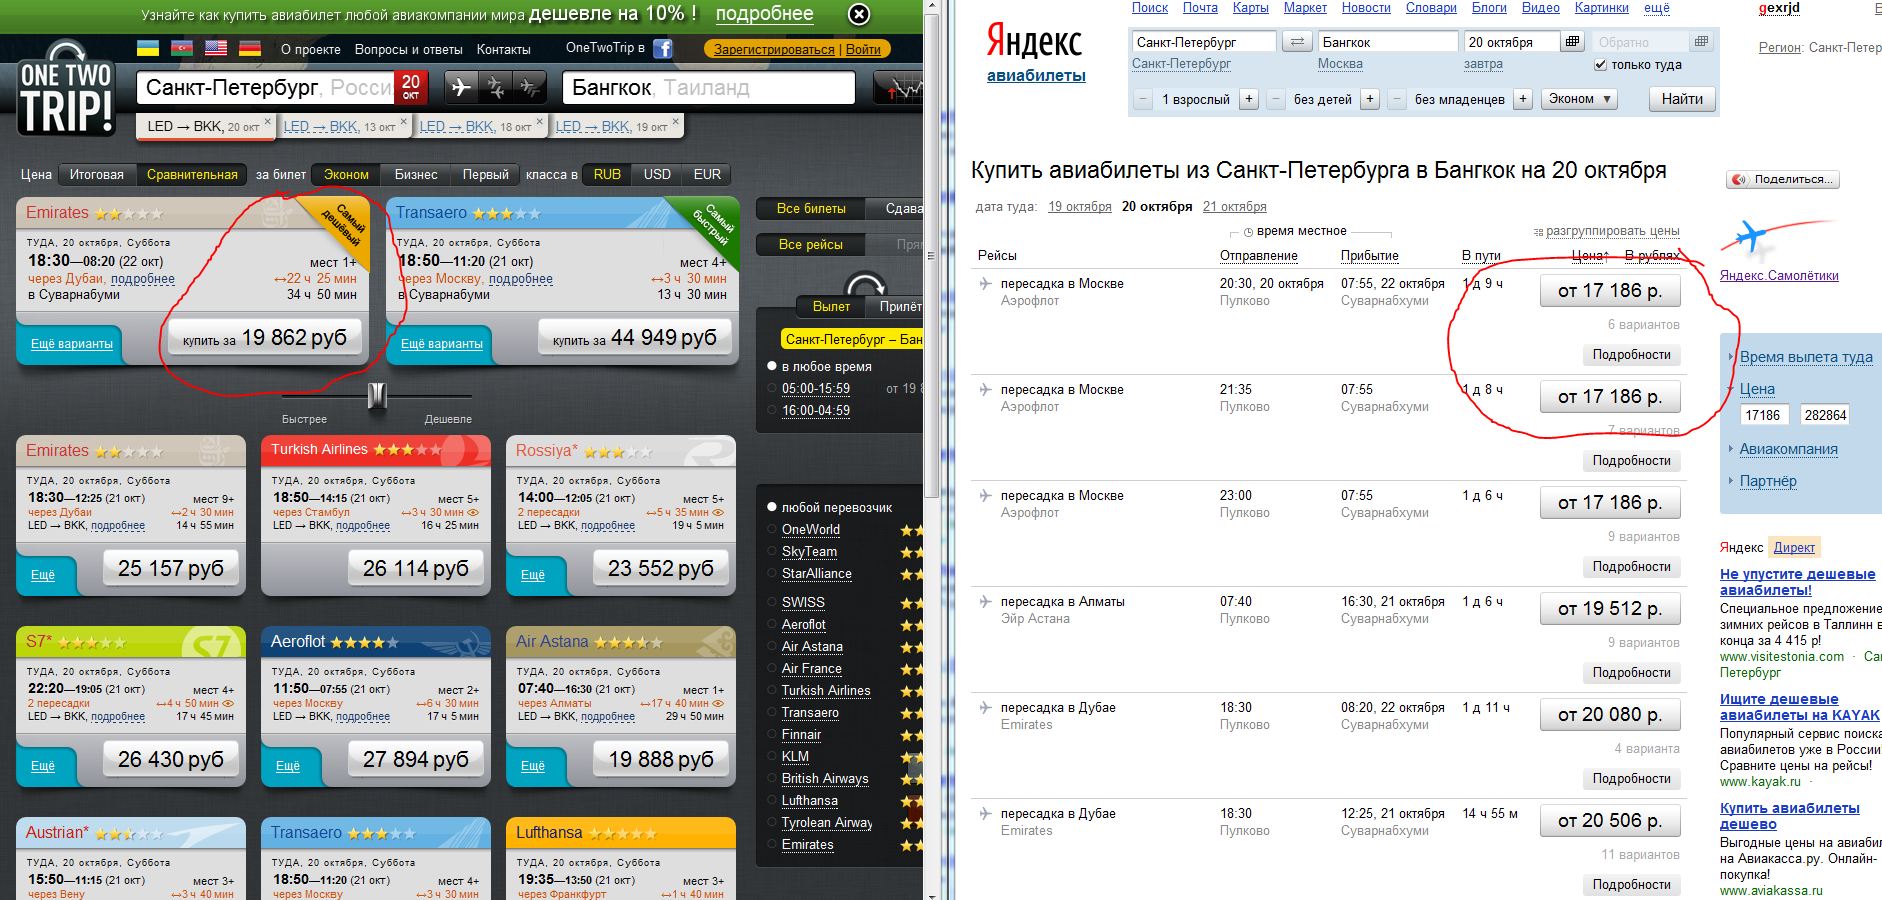Switch OneTwoTrip to the Ukrainian flag language

[147, 48]
